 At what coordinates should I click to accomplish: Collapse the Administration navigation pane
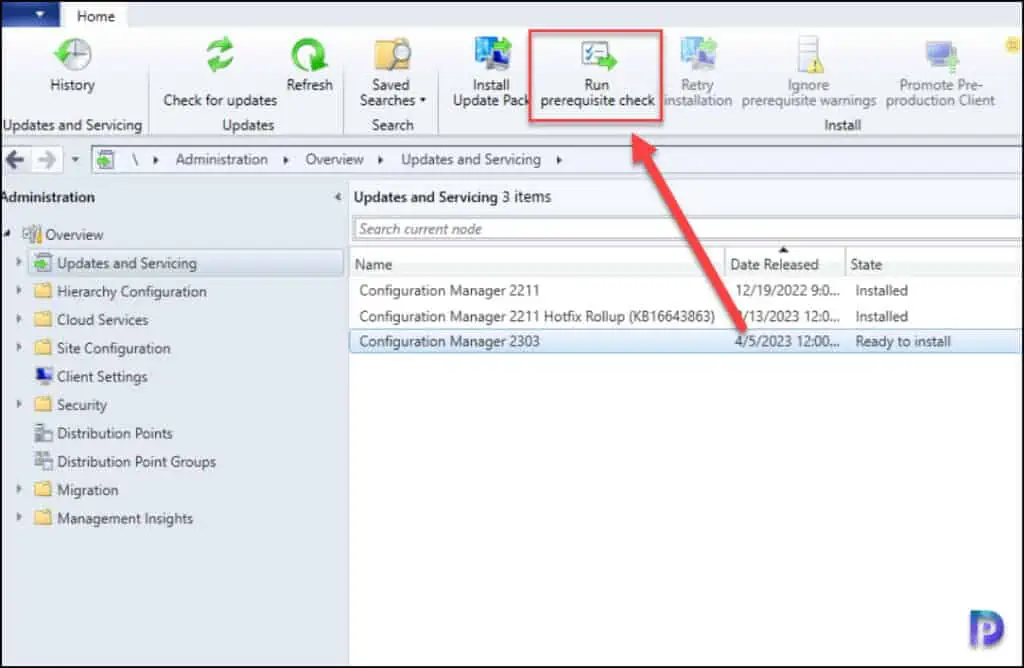[338, 197]
